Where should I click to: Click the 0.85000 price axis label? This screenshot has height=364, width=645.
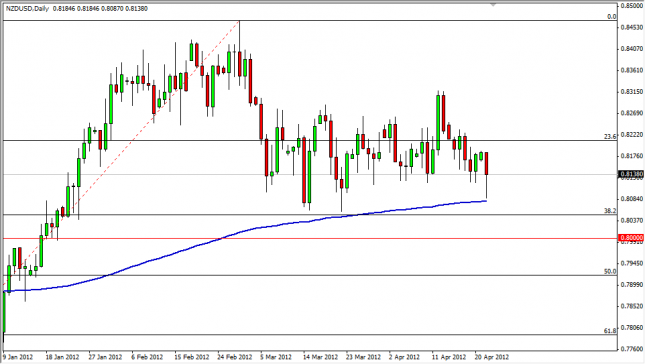click(x=632, y=6)
